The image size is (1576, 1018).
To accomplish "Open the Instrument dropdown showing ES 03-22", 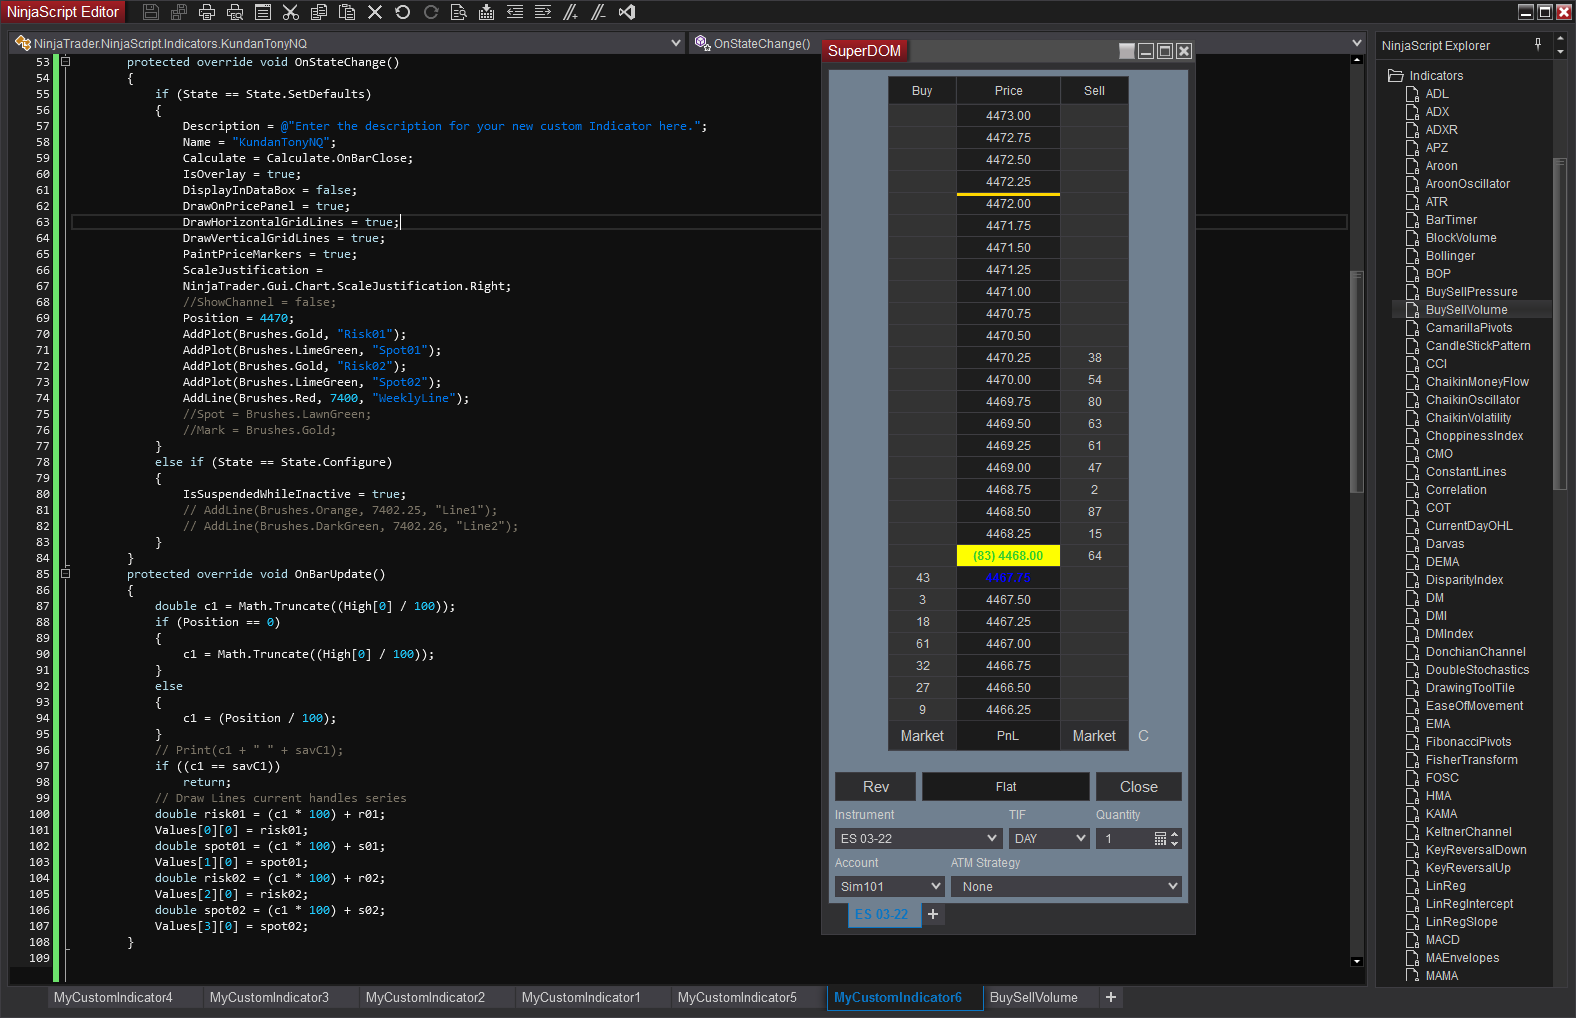I will click(x=918, y=839).
